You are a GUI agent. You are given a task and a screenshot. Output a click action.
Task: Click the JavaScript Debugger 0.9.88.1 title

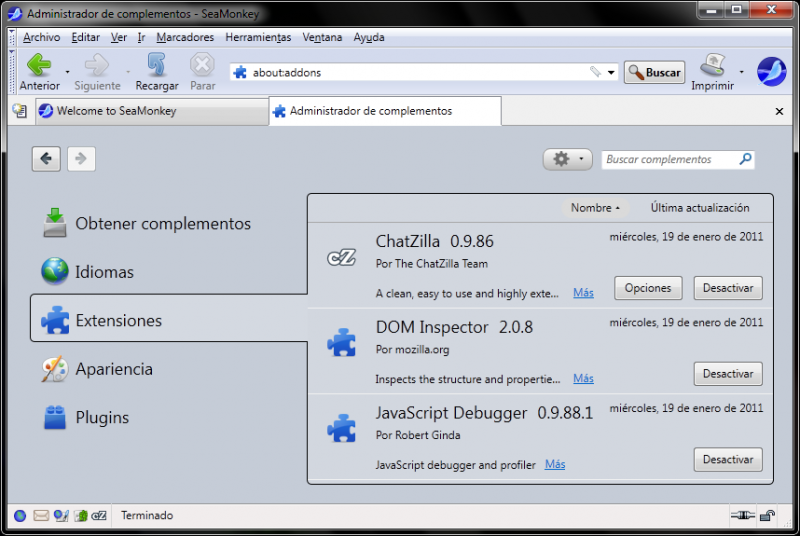pyautogui.click(x=484, y=413)
